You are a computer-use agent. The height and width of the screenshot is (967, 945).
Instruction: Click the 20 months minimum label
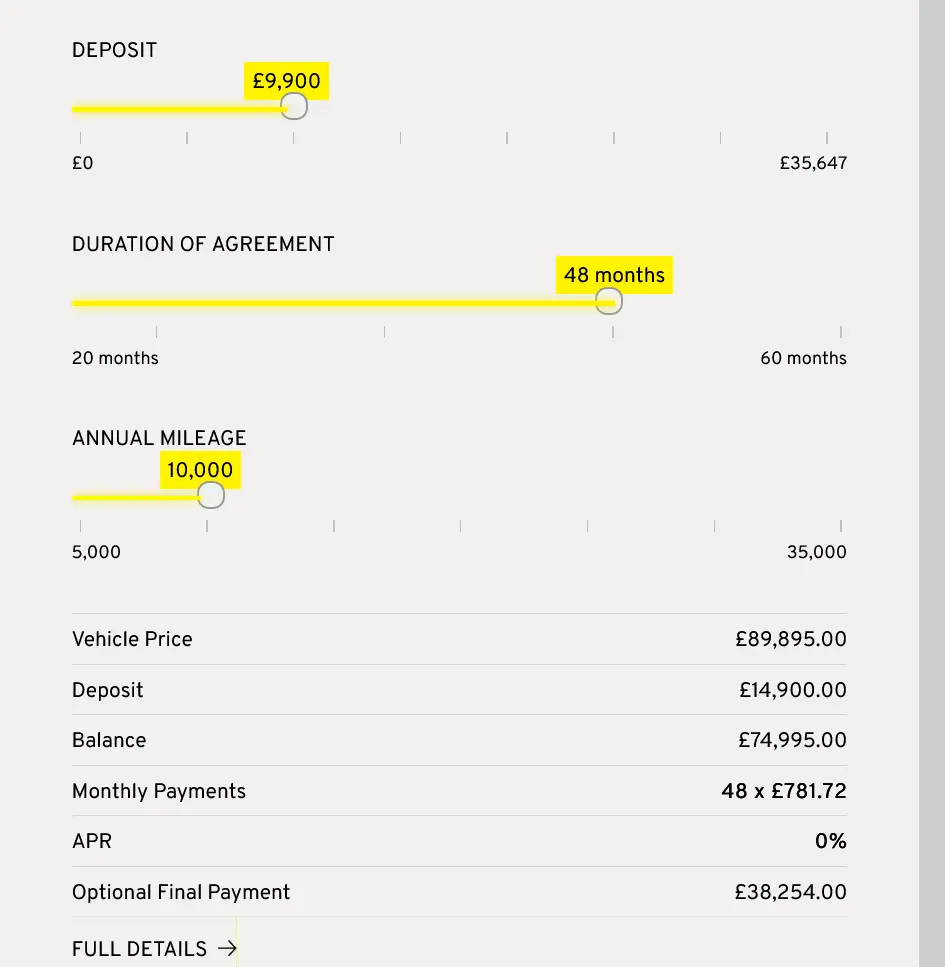click(115, 358)
